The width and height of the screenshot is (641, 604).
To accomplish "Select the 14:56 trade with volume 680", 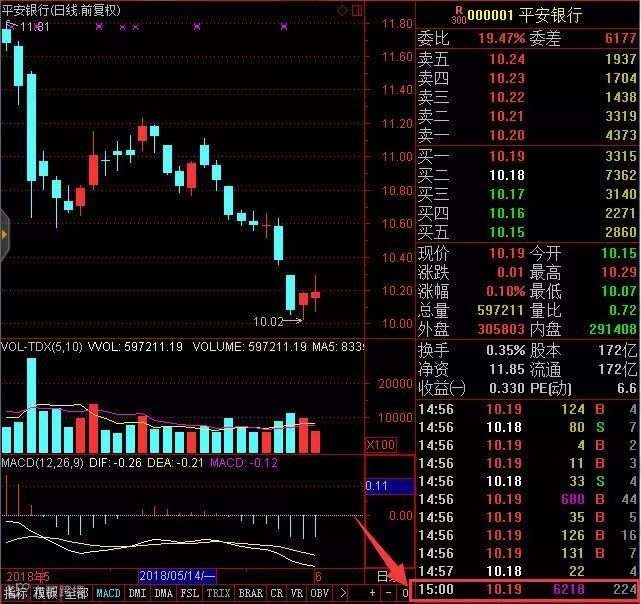I will [x=527, y=499].
